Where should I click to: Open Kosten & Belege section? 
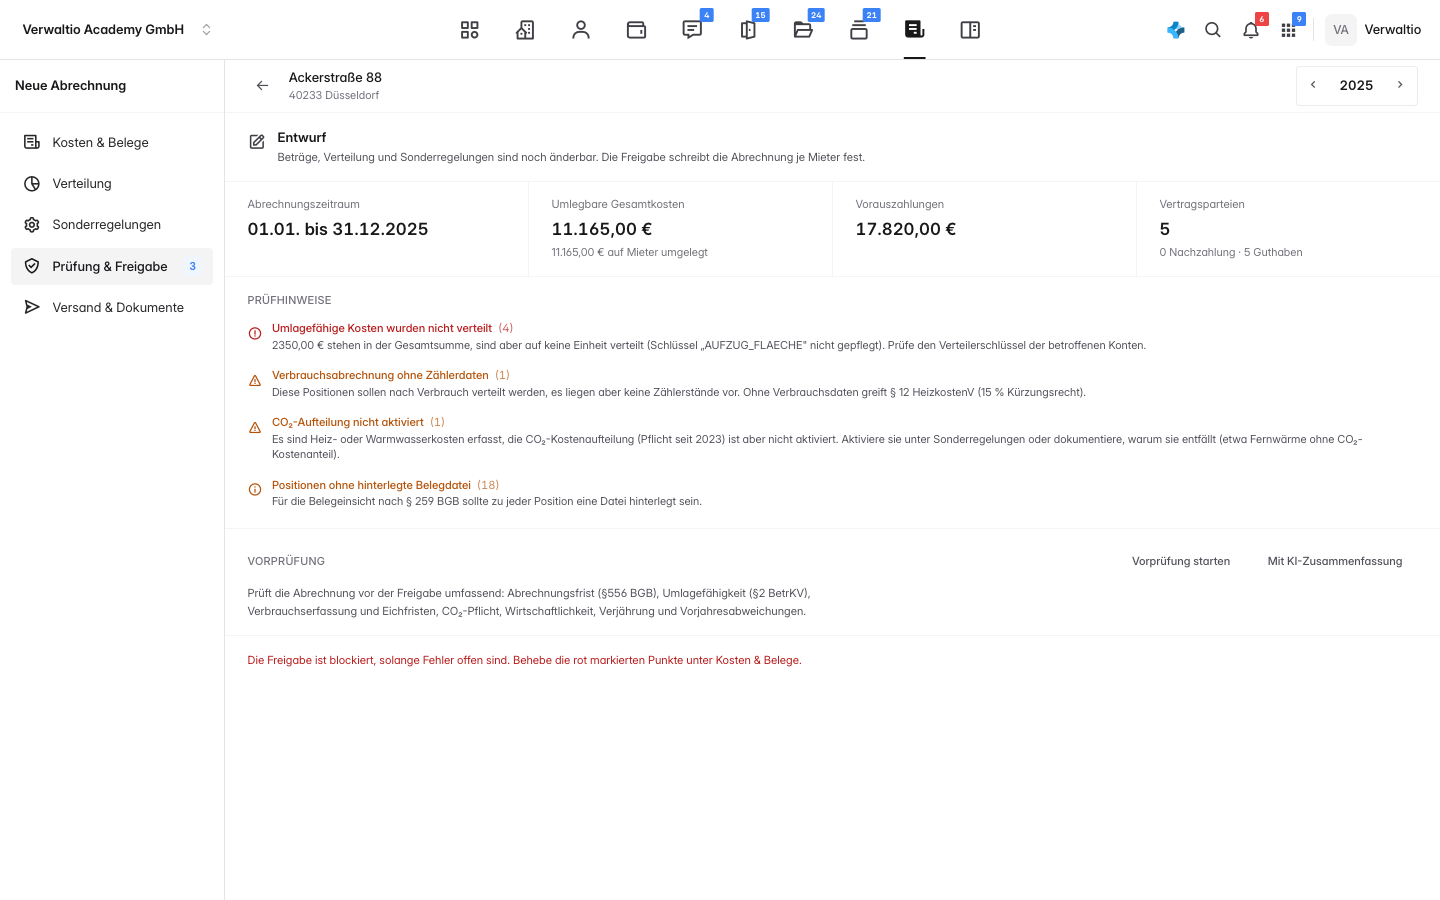coord(112,142)
